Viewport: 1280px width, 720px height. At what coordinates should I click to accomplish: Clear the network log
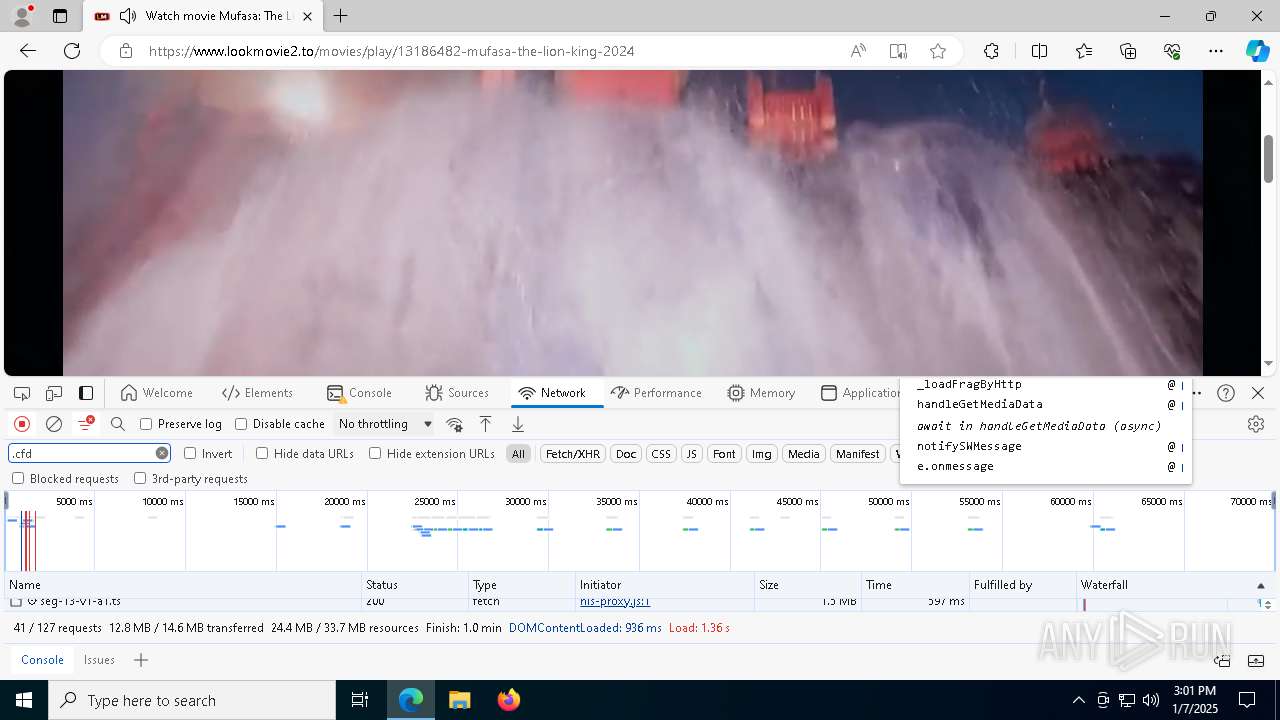tap(54, 424)
